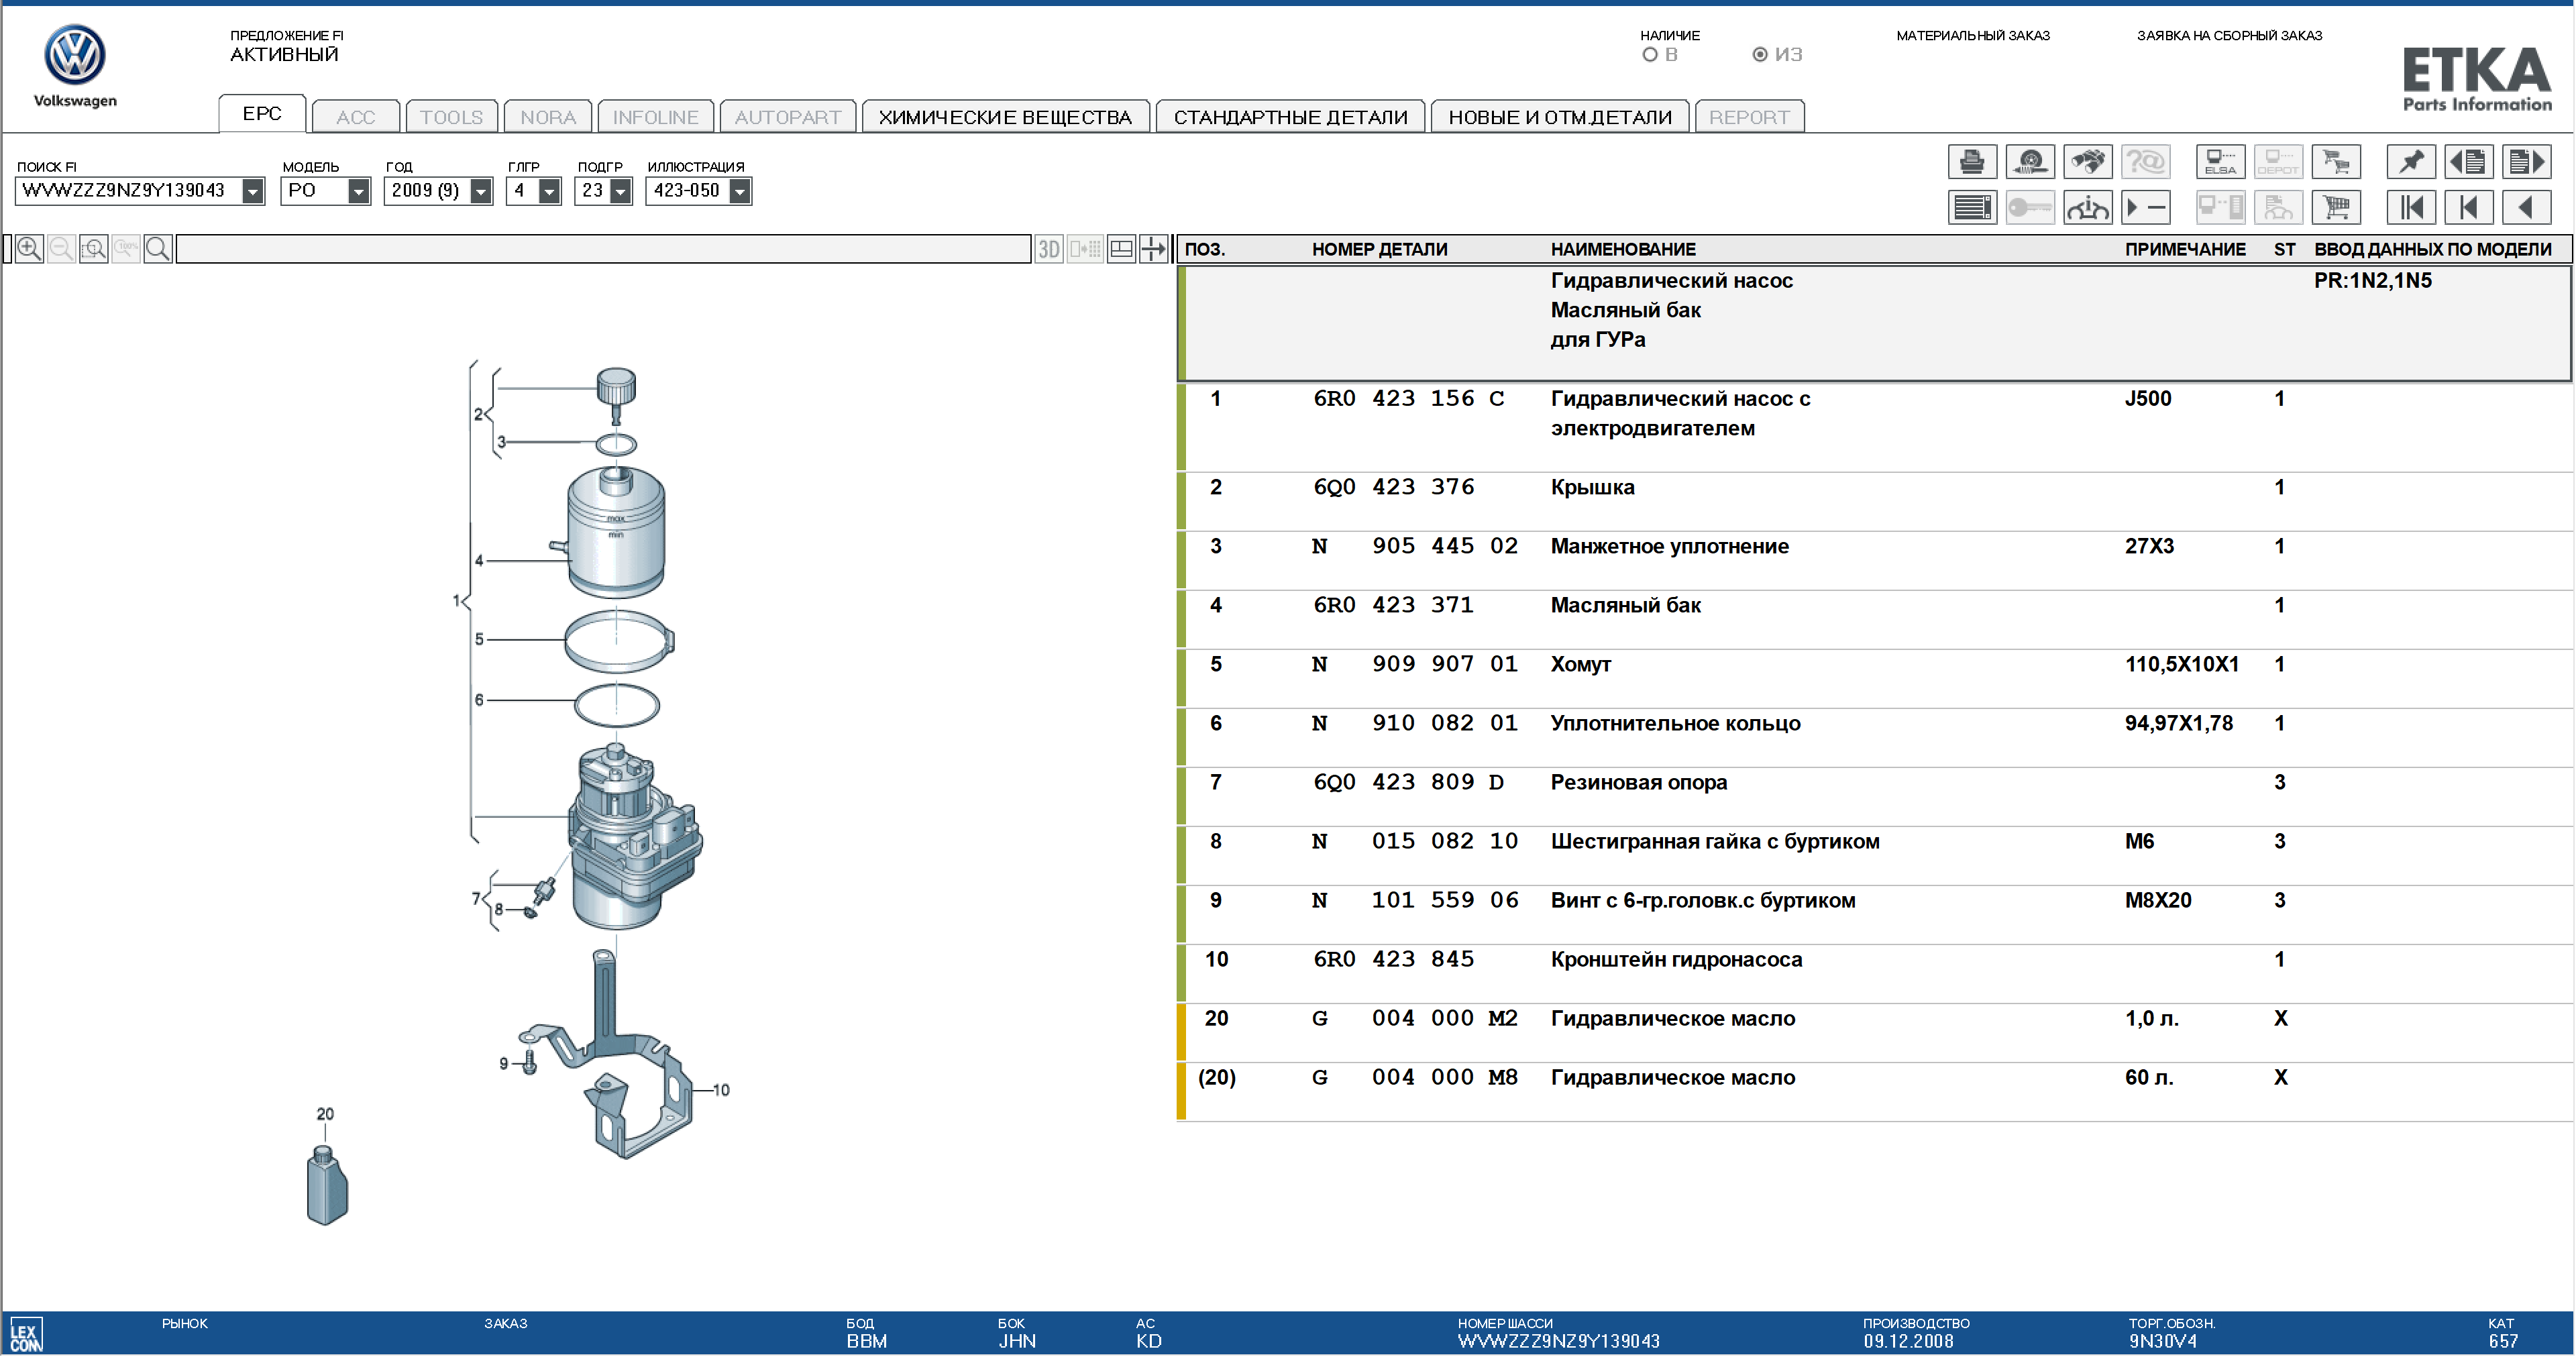The image size is (2576, 1357).
Task: Jump to the first page with double-bar arrow
Action: click(2410, 208)
